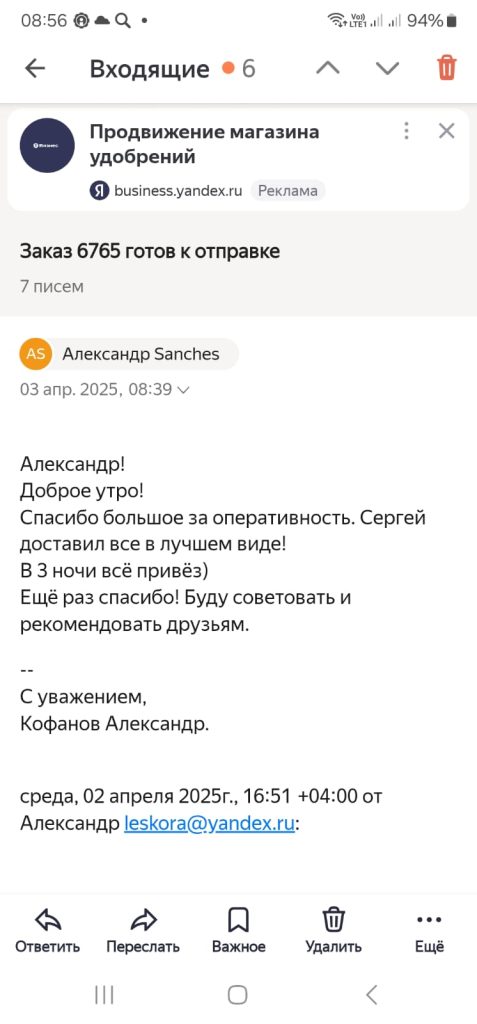Open previous message with up chevron
This screenshot has height=1024, width=477.
tap(328, 69)
